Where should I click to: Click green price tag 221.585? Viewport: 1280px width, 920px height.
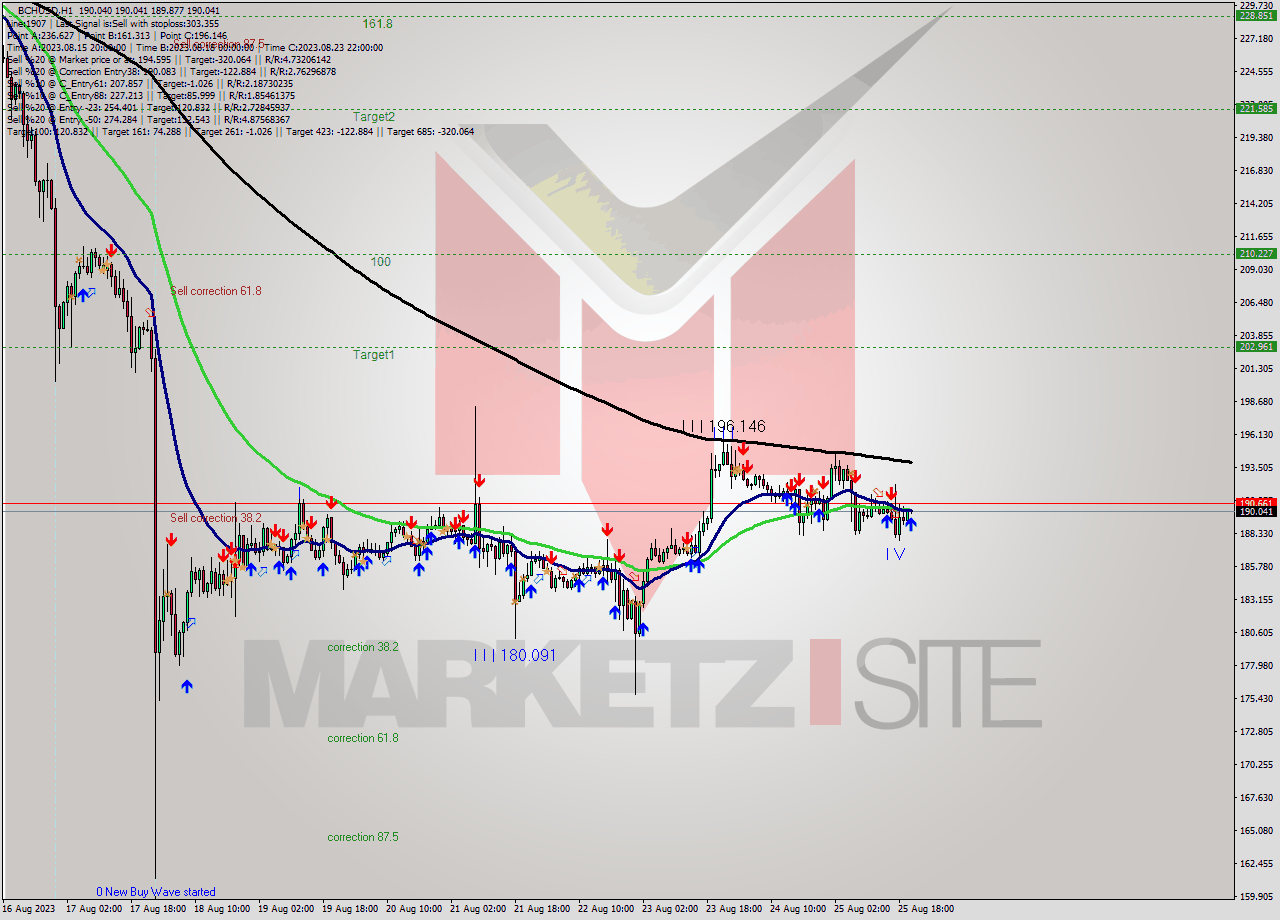click(x=1256, y=108)
